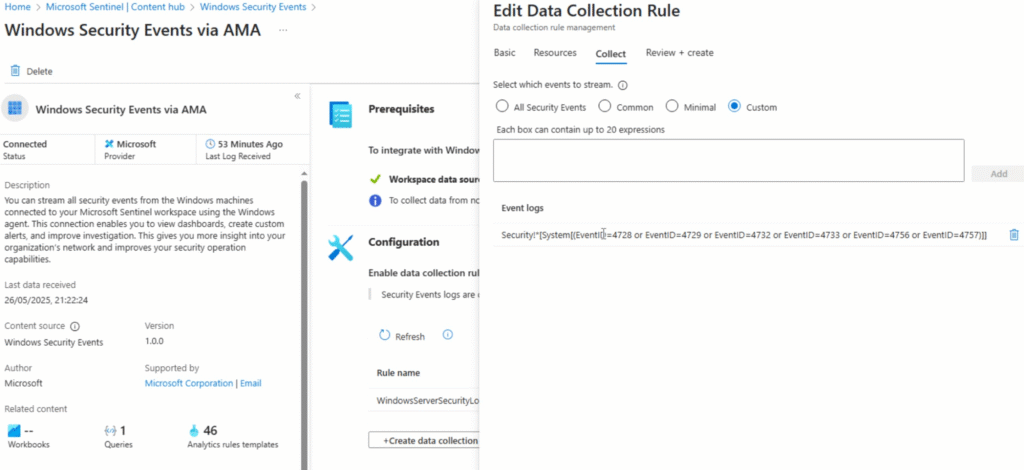Viewport: 1024px width, 470px height.
Task: Open Windows Security Events breadcrumb
Action: point(253,7)
